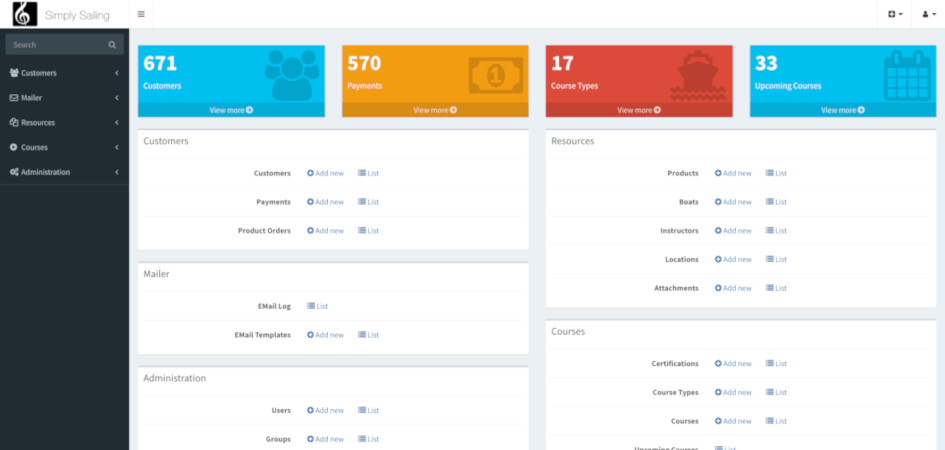Open List for EMail Log
945x450 pixels.
[x=318, y=306]
